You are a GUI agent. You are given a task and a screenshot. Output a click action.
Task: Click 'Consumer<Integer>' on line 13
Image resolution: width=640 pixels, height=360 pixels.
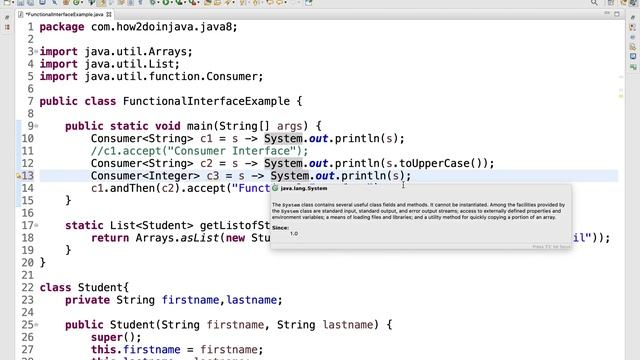point(145,176)
